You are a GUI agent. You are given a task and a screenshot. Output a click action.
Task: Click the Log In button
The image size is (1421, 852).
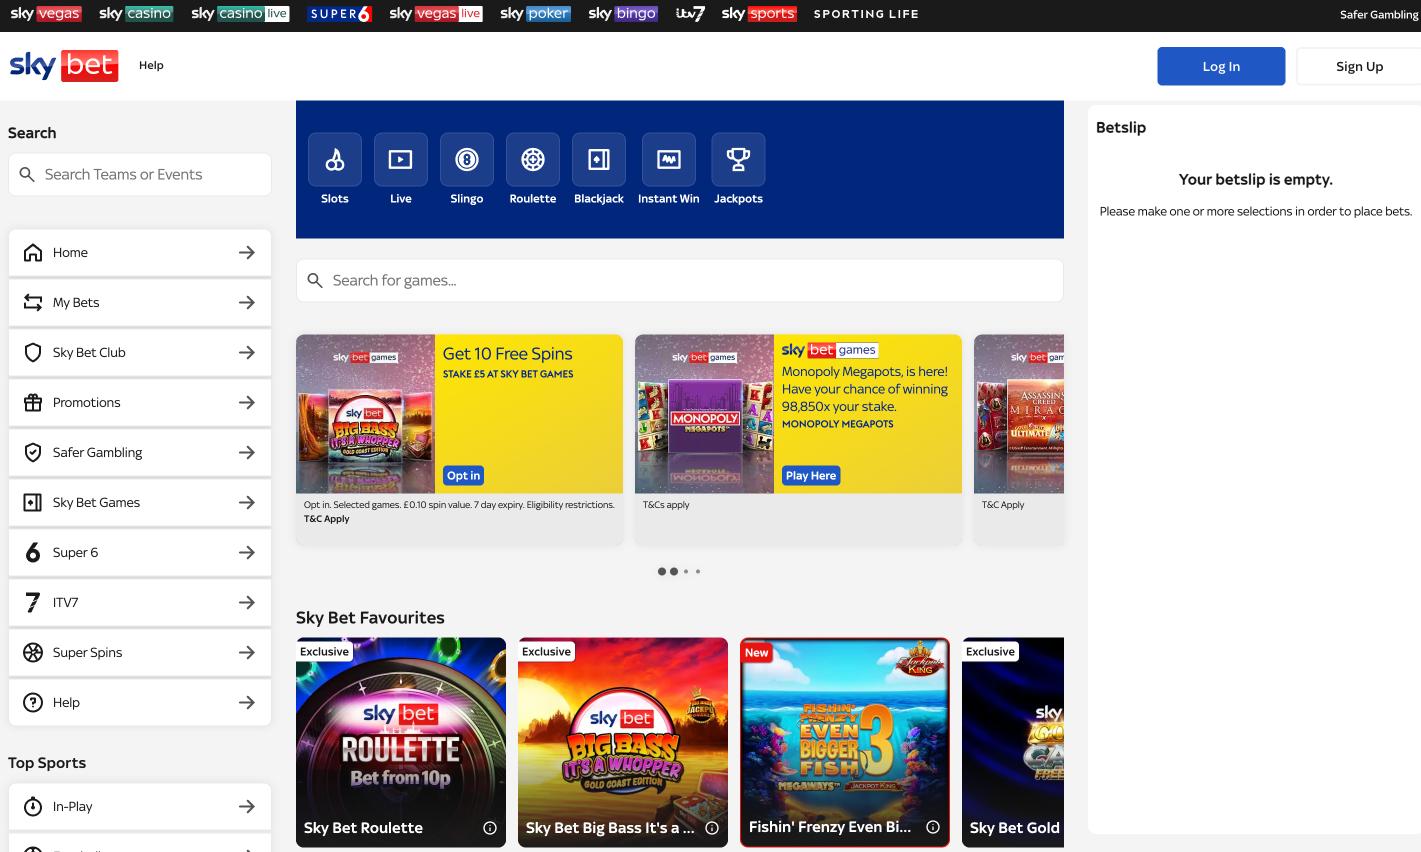[1220, 65]
